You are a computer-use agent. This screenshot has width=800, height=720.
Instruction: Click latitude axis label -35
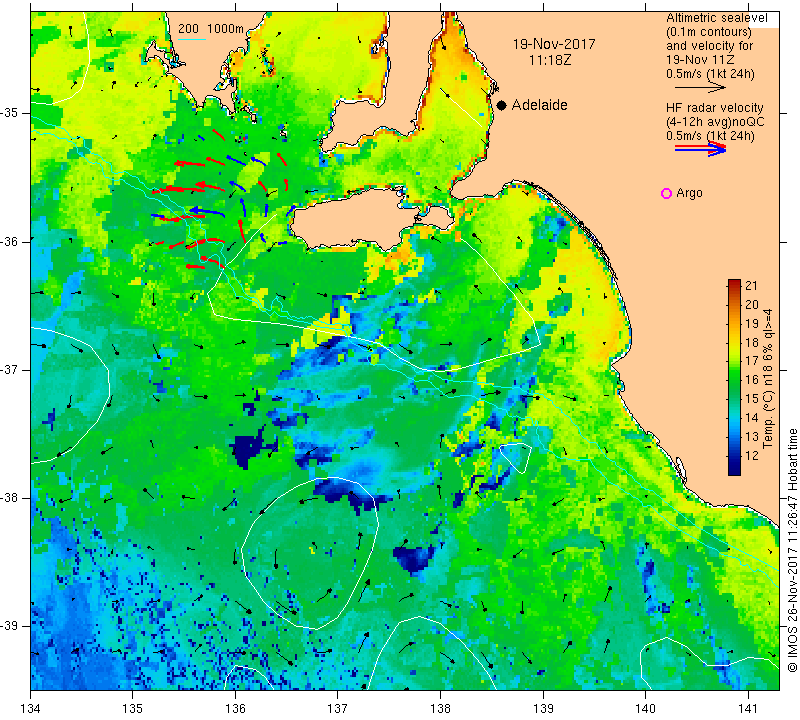click(x=10, y=113)
